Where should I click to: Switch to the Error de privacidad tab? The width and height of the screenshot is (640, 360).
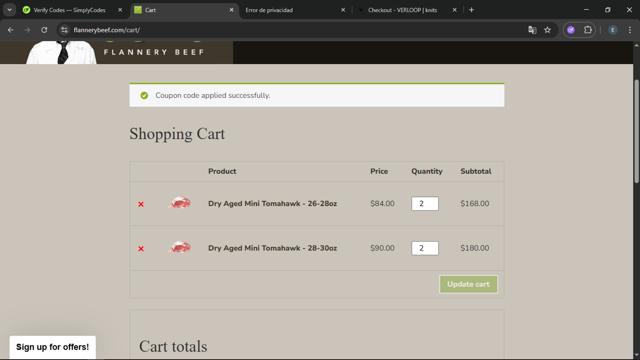coord(269,10)
